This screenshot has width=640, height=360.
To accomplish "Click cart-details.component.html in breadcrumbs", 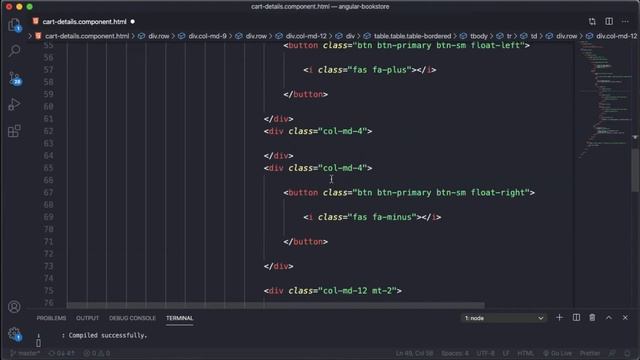I will [87, 36].
